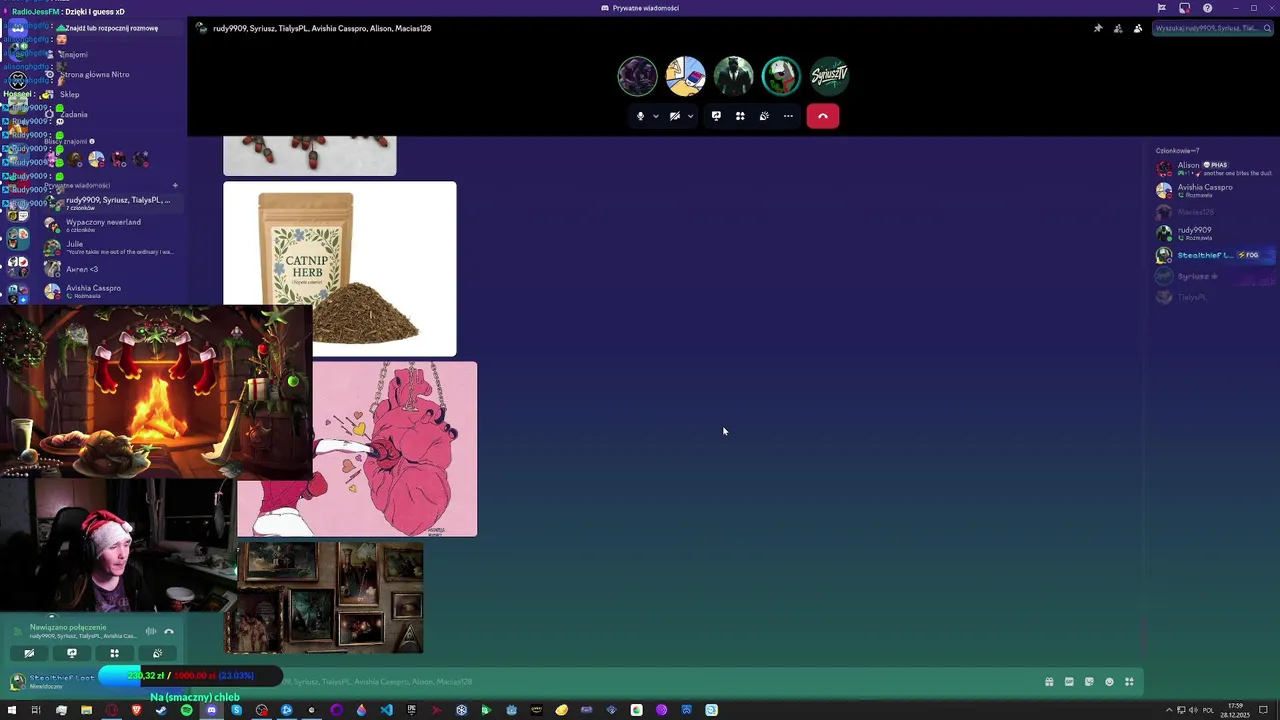
Task: Open Discord from the taskbar
Action: [211, 710]
